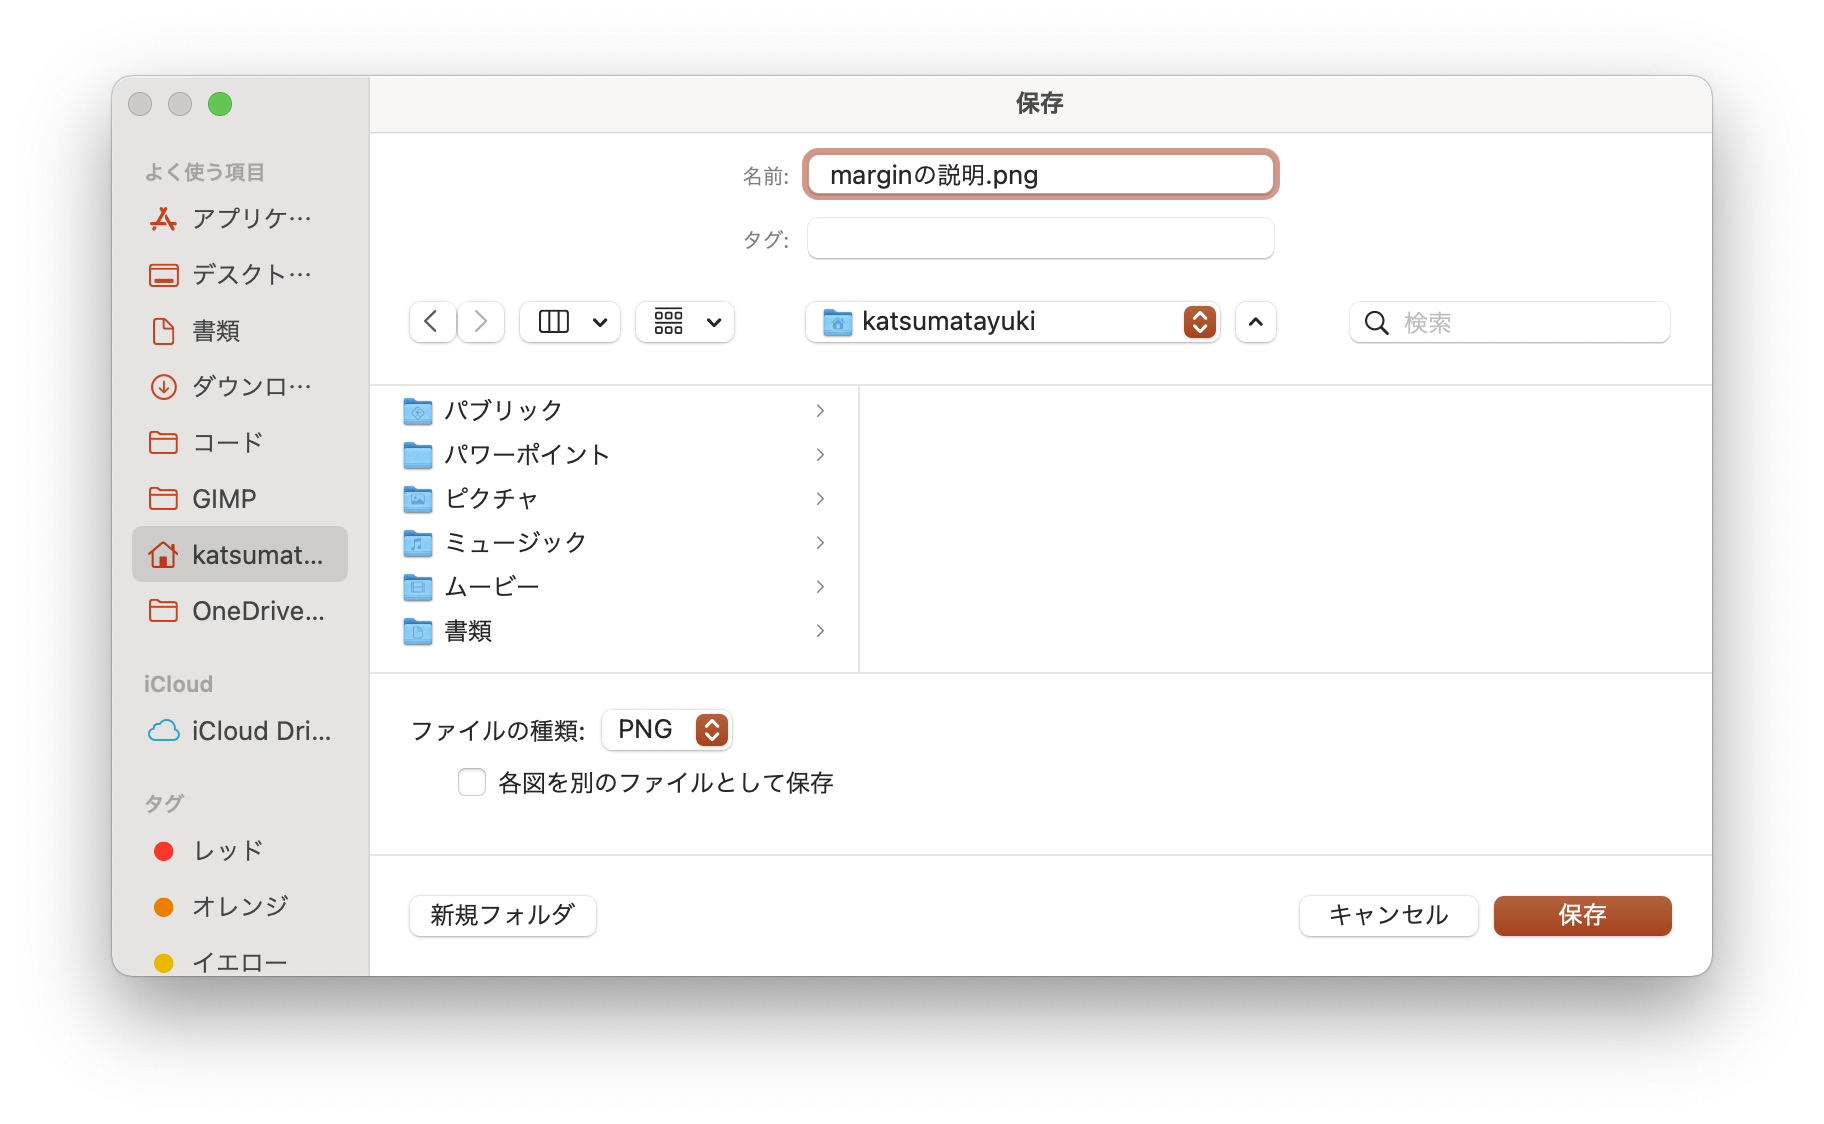This screenshot has height=1124, width=1824.
Task: Choose the レッド red tag
Action: pyautogui.click(x=240, y=850)
